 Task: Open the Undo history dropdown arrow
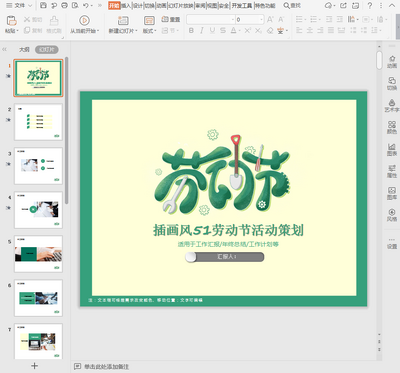point(92,6)
